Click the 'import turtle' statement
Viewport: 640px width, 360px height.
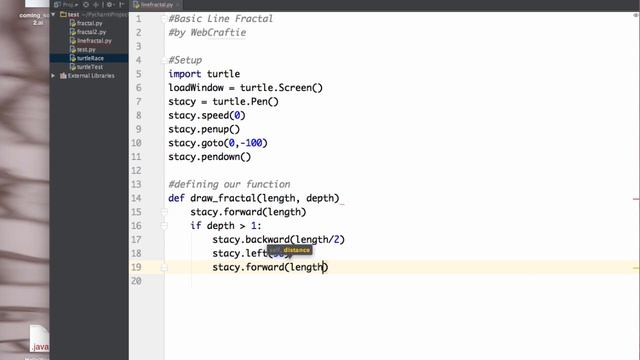[x=204, y=74]
